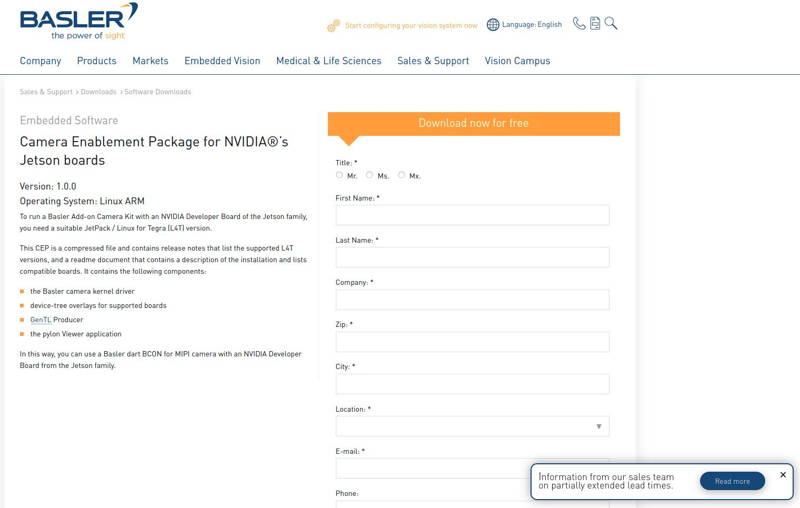Close the sales team notification
The width and height of the screenshot is (800, 508).
click(x=783, y=475)
